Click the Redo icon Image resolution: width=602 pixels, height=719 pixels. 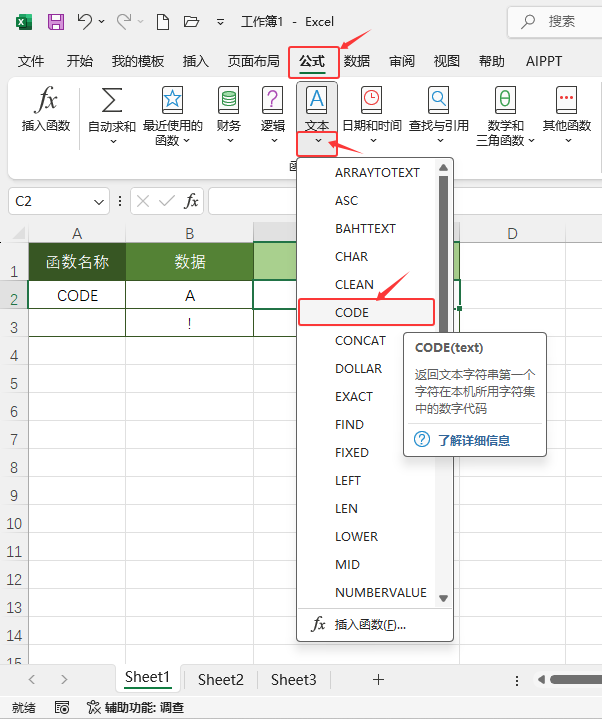point(124,21)
